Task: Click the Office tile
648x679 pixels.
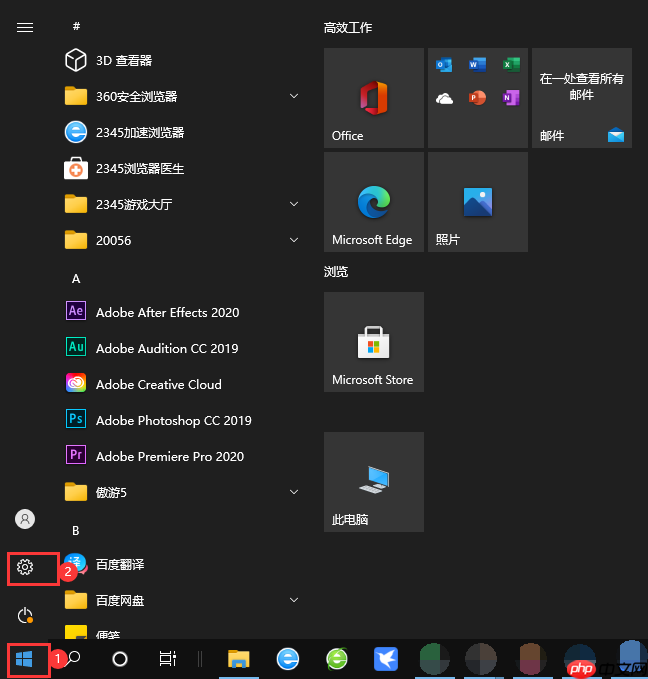Action: pyautogui.click(x=374, y=98)
